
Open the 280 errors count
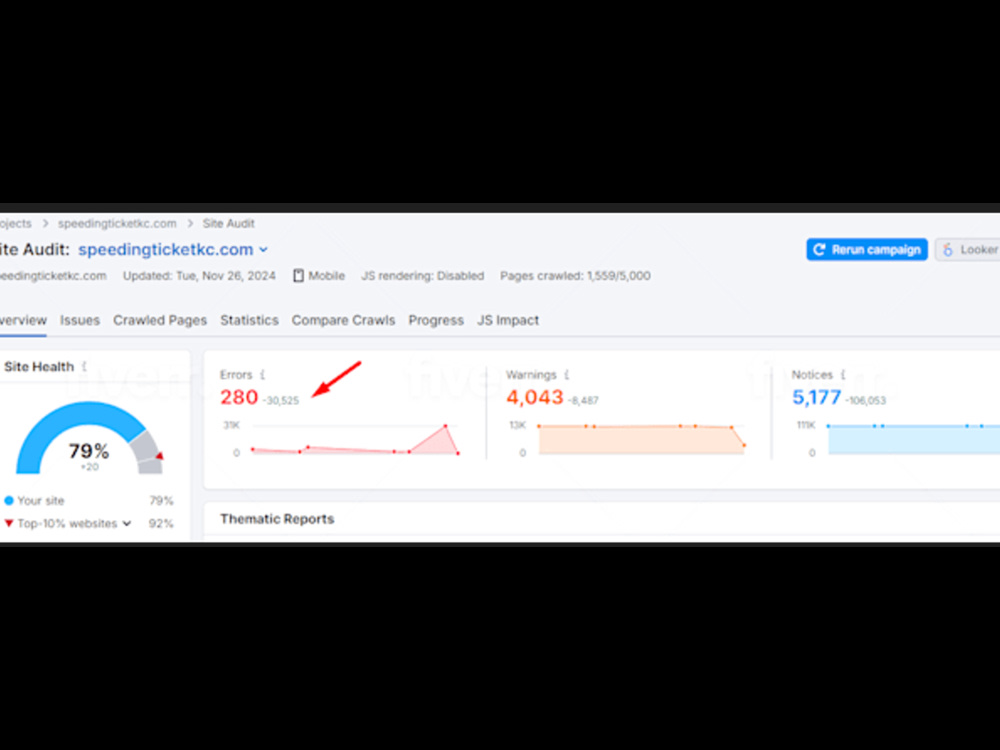coord(239,397)
